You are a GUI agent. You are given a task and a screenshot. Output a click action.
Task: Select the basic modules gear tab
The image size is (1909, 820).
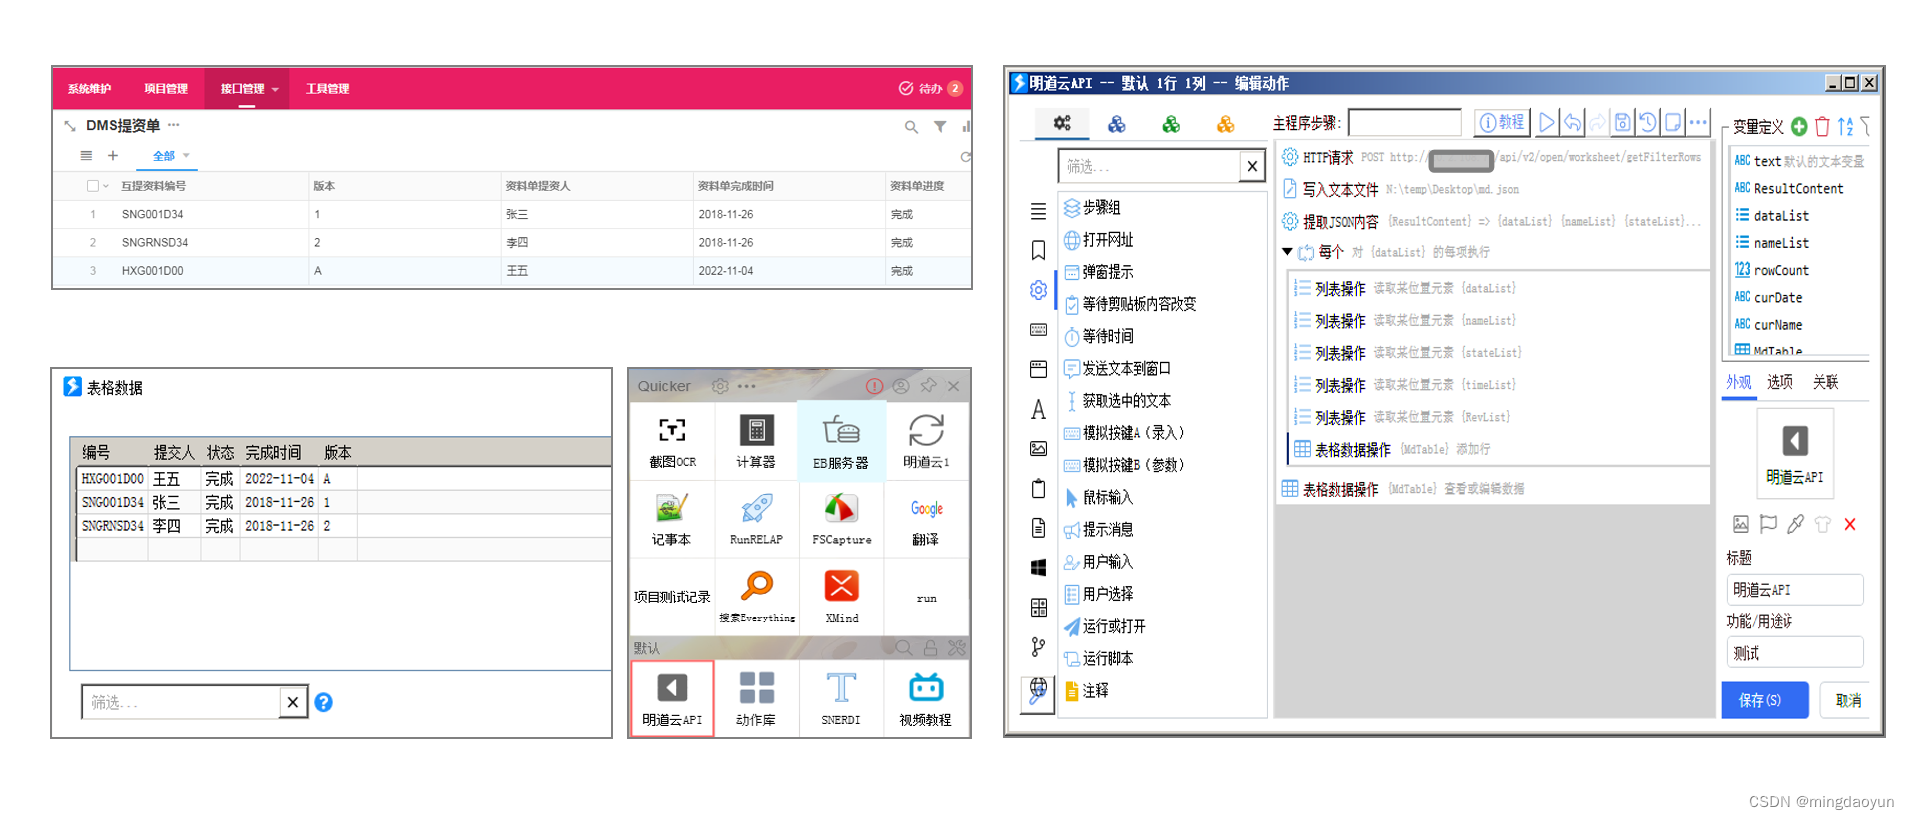(1062, 123)
